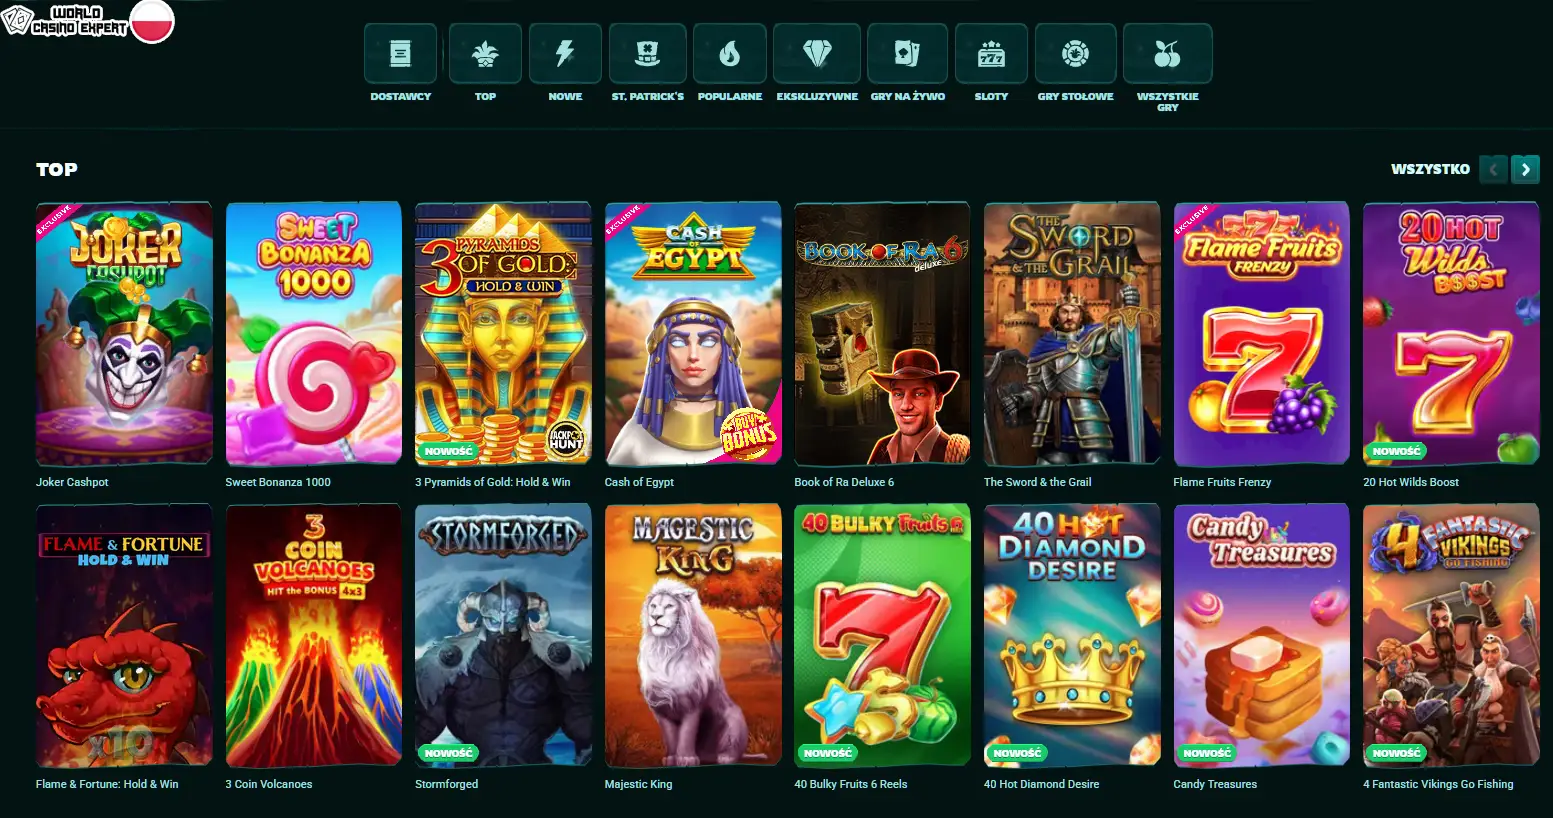Launch the 3 Coin Volcanoes thumbnail
Screen dimensions: 1553x818
pyautogui.click(x=314, y=636)
